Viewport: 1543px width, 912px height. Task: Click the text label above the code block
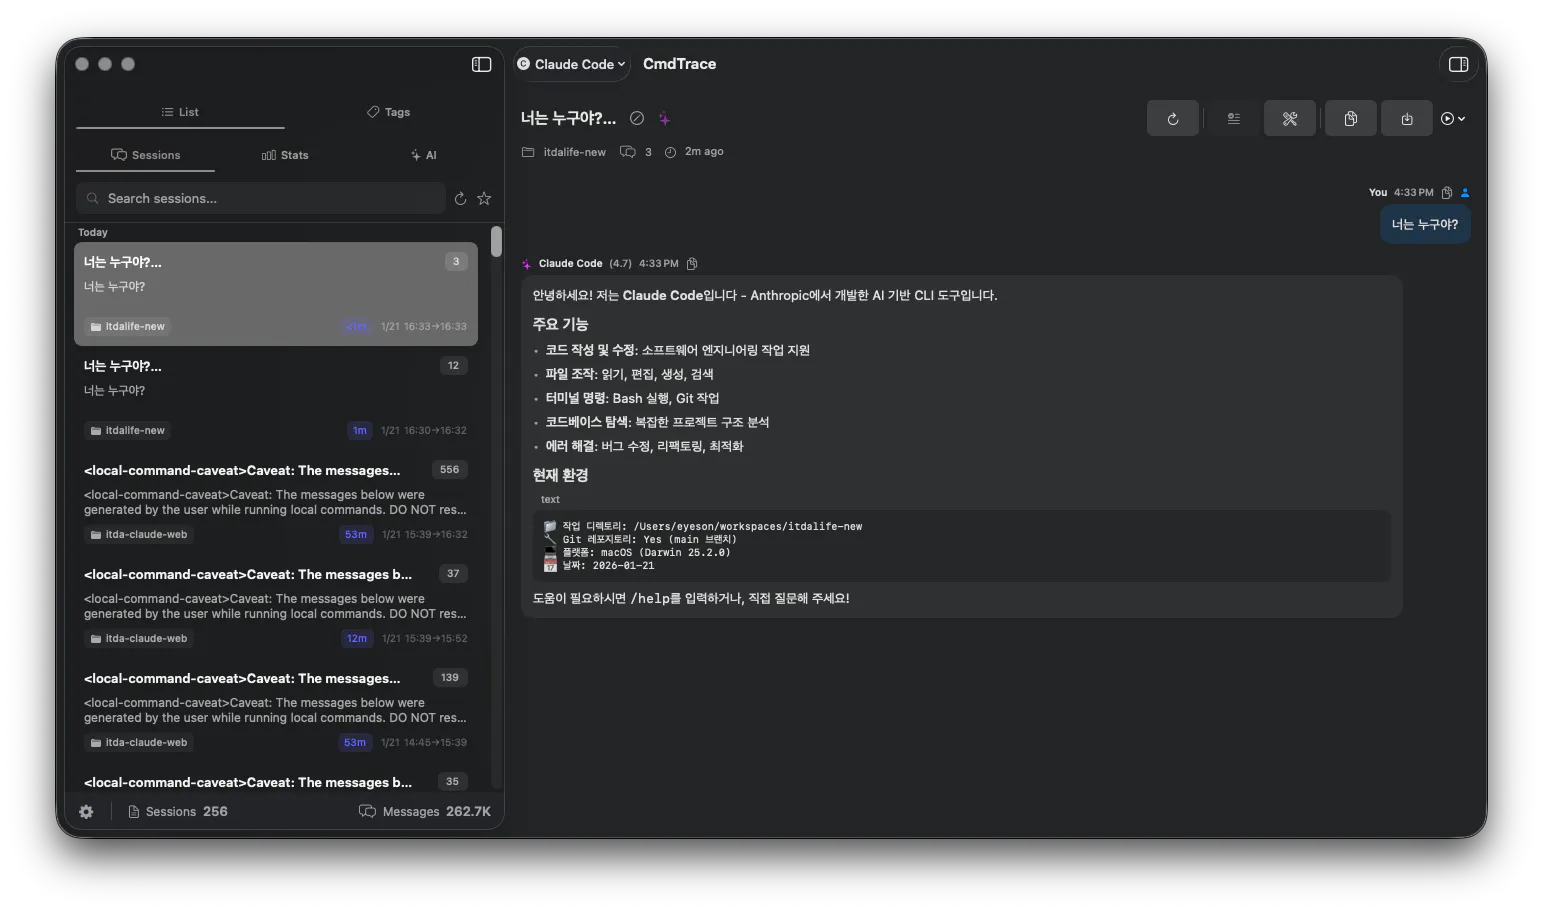(550, 500)
